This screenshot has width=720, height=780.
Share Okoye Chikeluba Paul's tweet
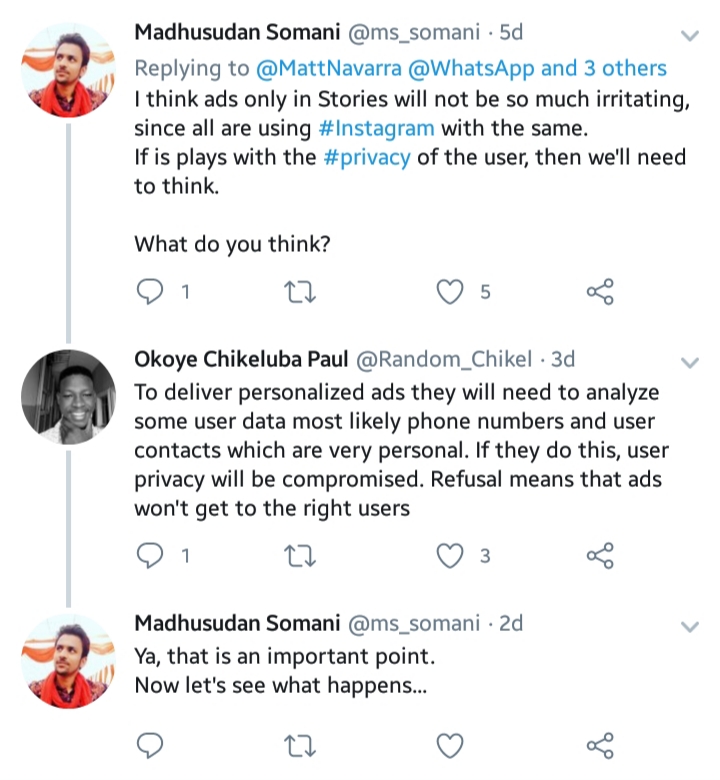600,556
